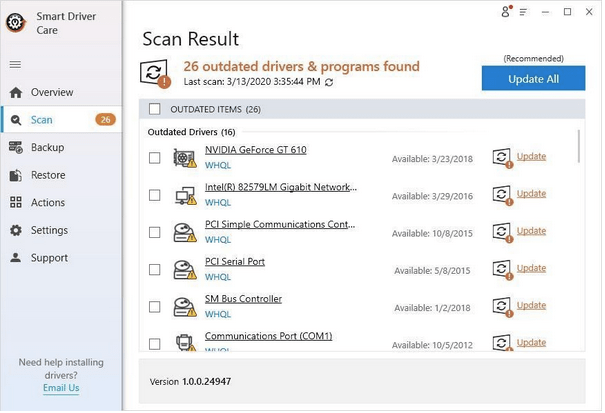Image resolution: width=605 pixels, height=413 pixels.
Task: Open the options menu lines icon at top right
Action: pyautogui.click(x=523, y=12)
